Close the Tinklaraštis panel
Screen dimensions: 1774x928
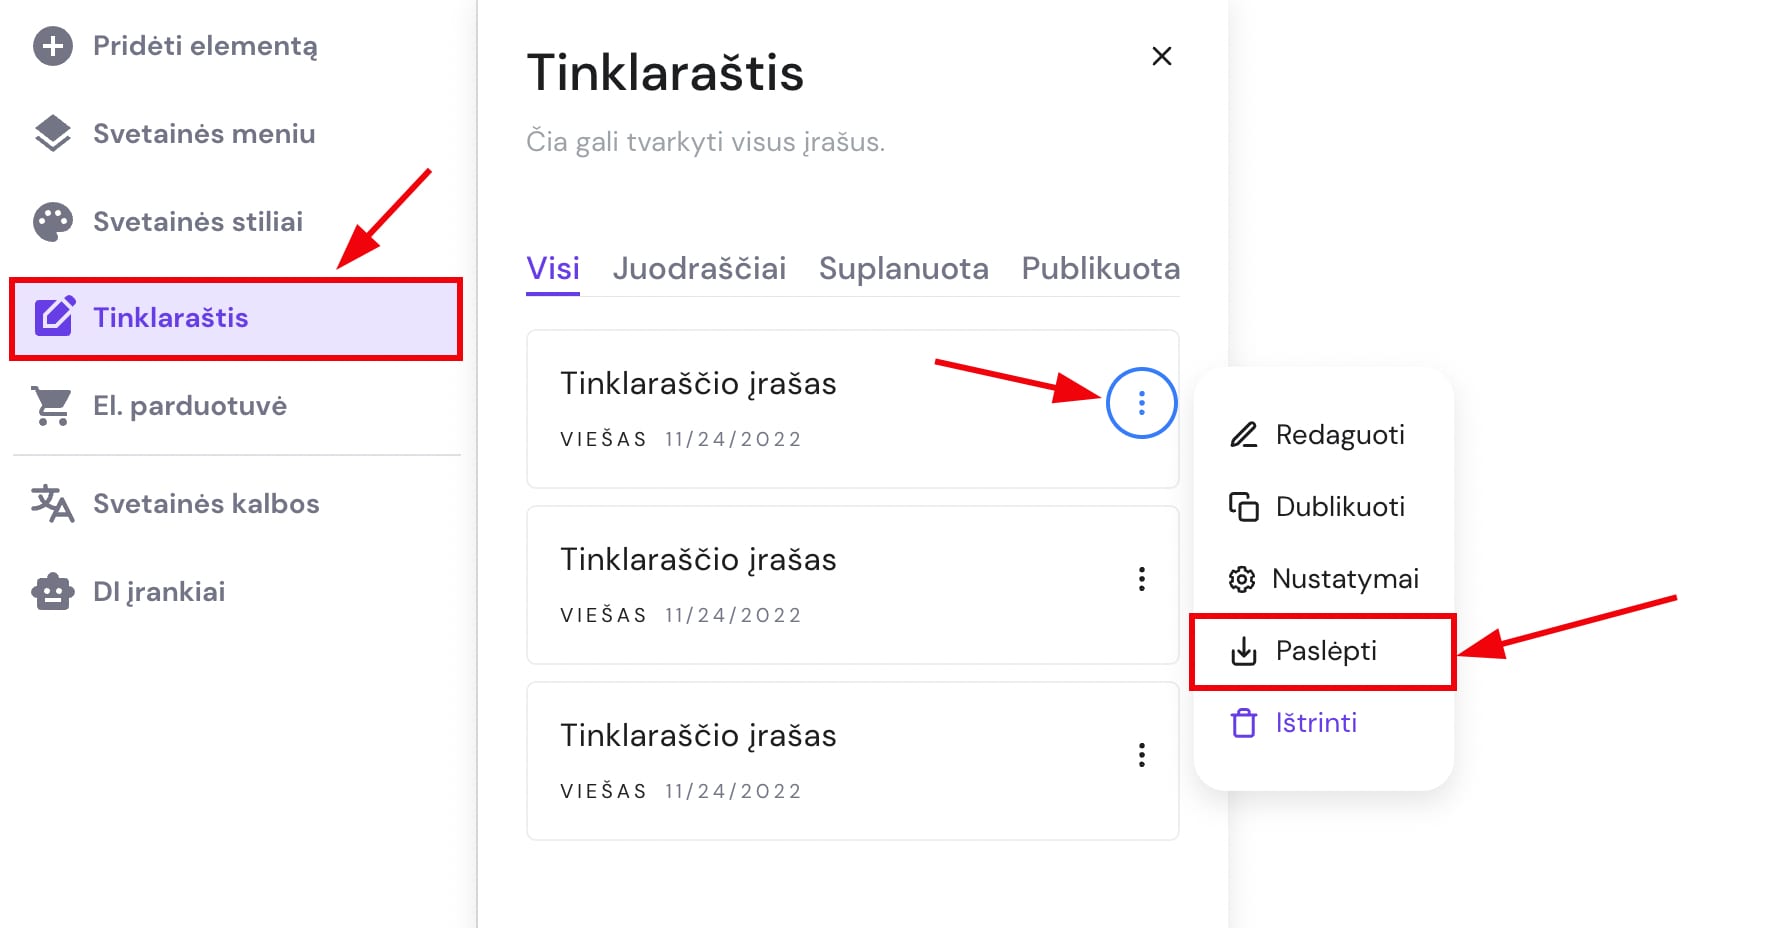1161,56
